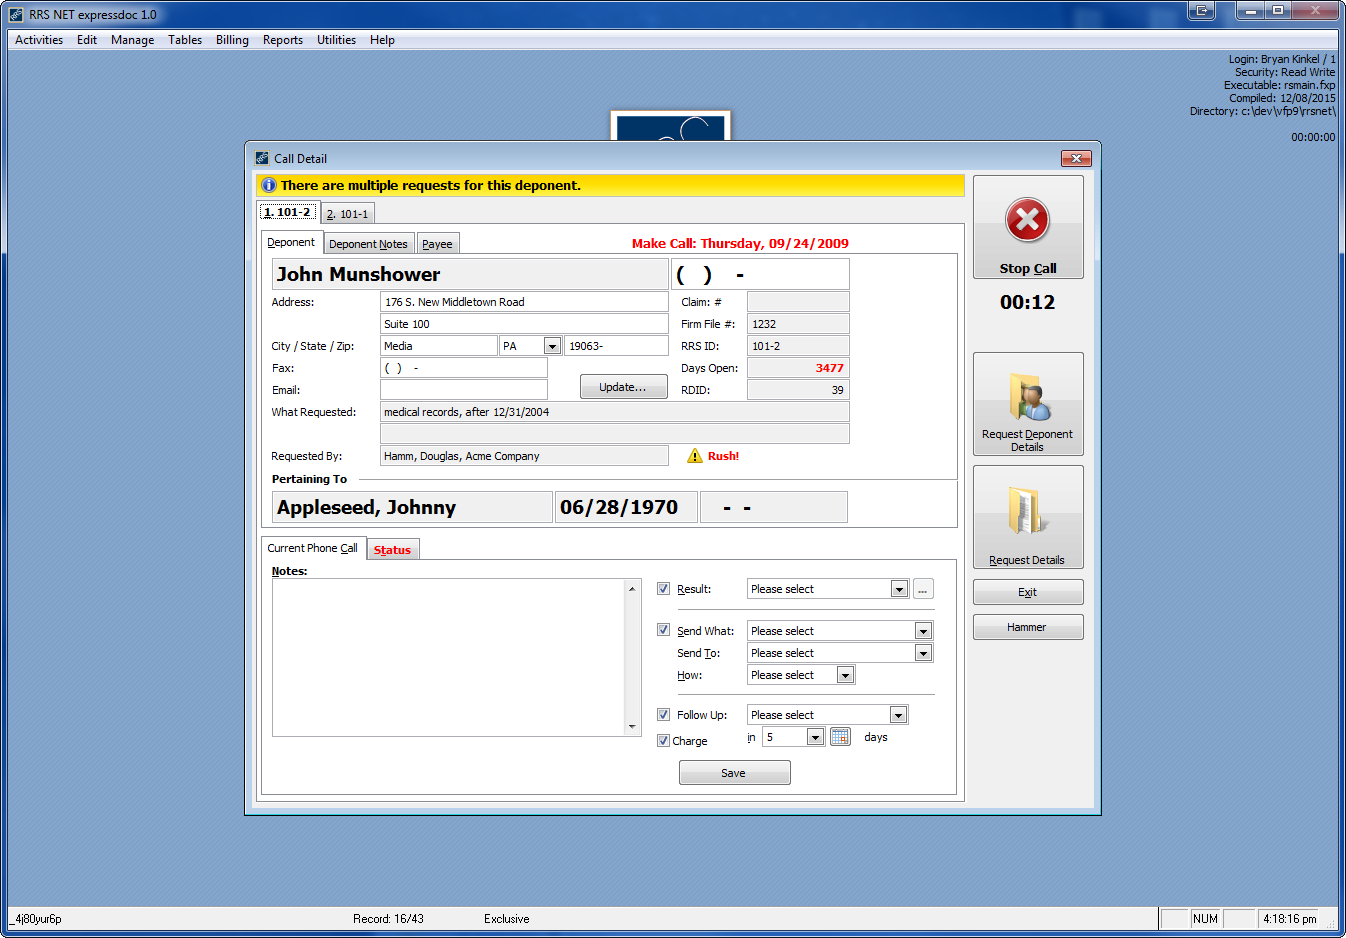Click the red Stop Call icon

[1027, 220]
